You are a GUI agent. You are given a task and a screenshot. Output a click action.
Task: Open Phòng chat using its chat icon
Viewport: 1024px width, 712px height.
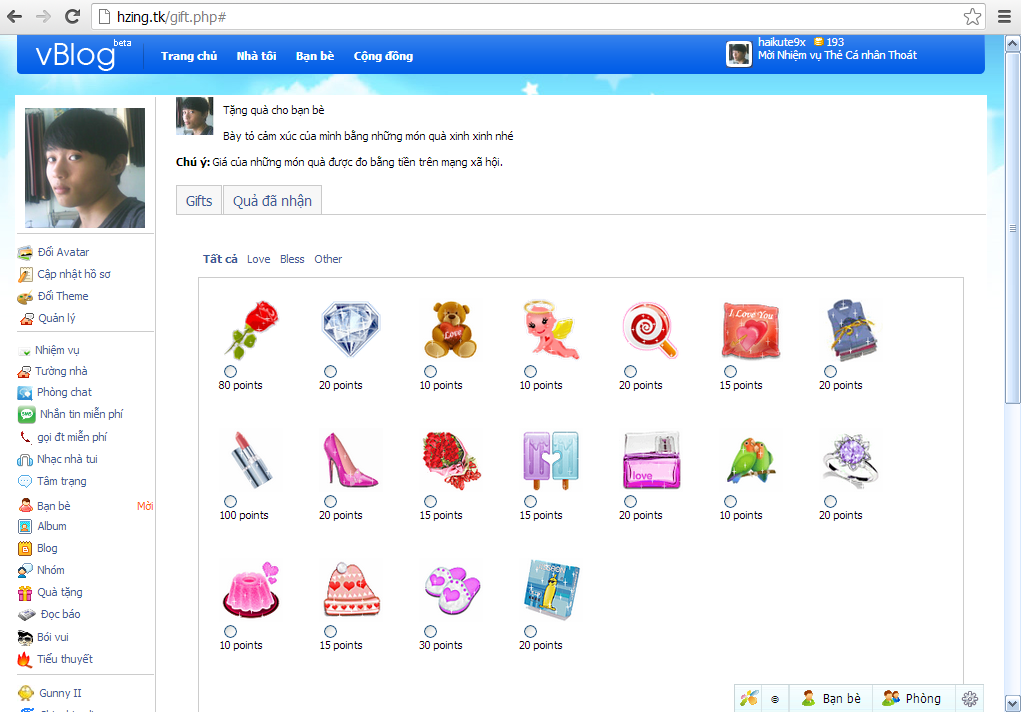pyautogui.click(x=25, y=393)
